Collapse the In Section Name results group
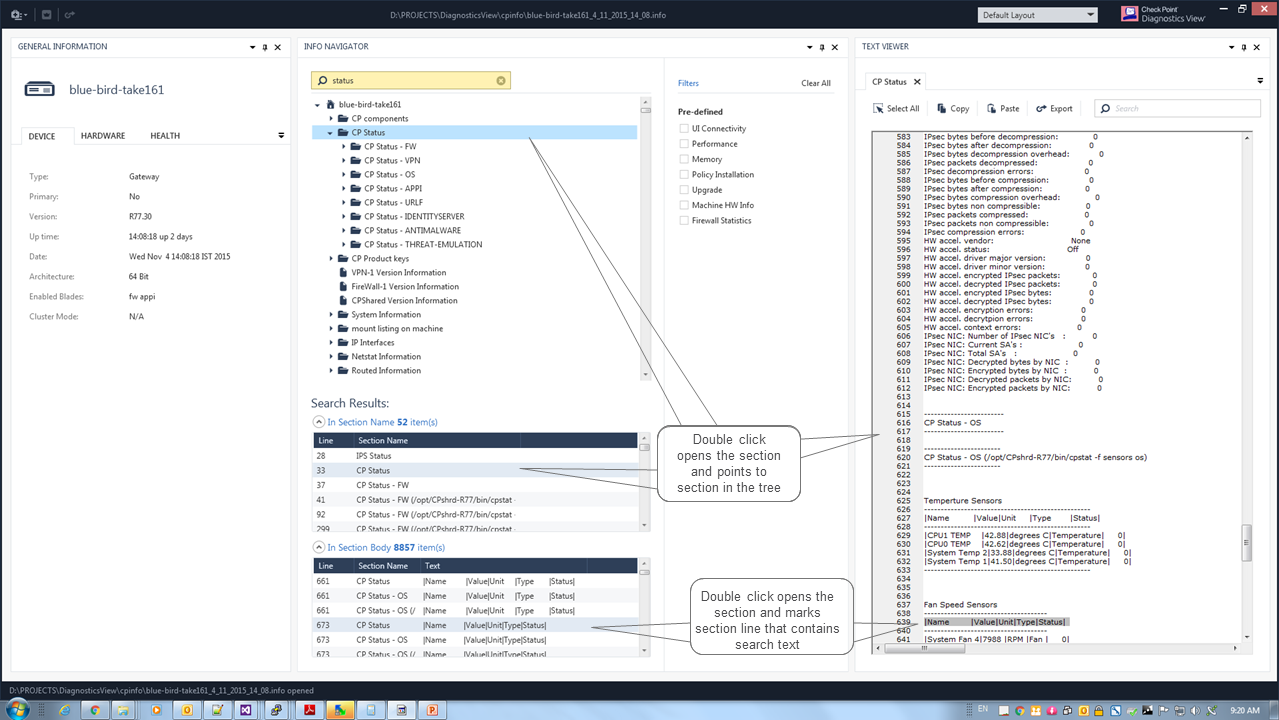This screenshot has height=720, width=1279. point(319,422)
